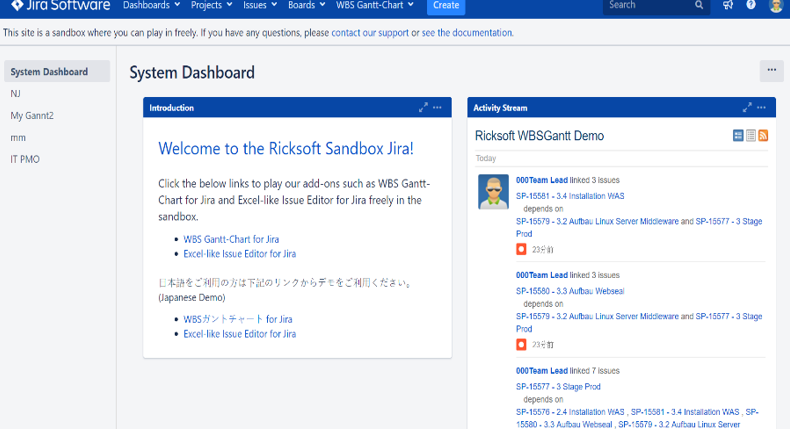Click the contact our support link
The image size is (790, 444).
point(370,33)
